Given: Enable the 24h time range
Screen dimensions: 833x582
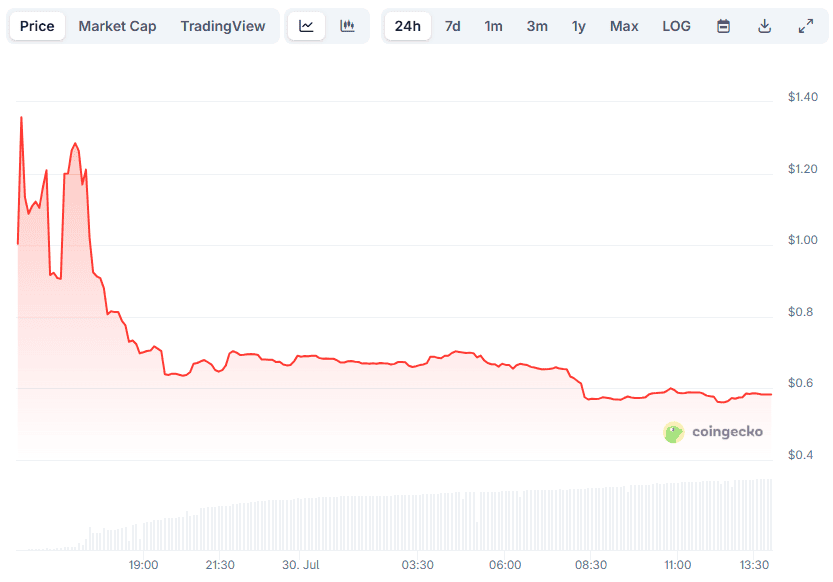Looking at the screenshot, I should pyautogui.click(x=407, y=26).
